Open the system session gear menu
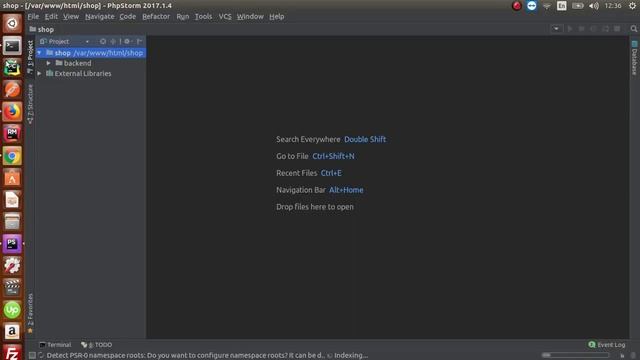This screenshot has height=360, width=640. click(x=633, y=6)
